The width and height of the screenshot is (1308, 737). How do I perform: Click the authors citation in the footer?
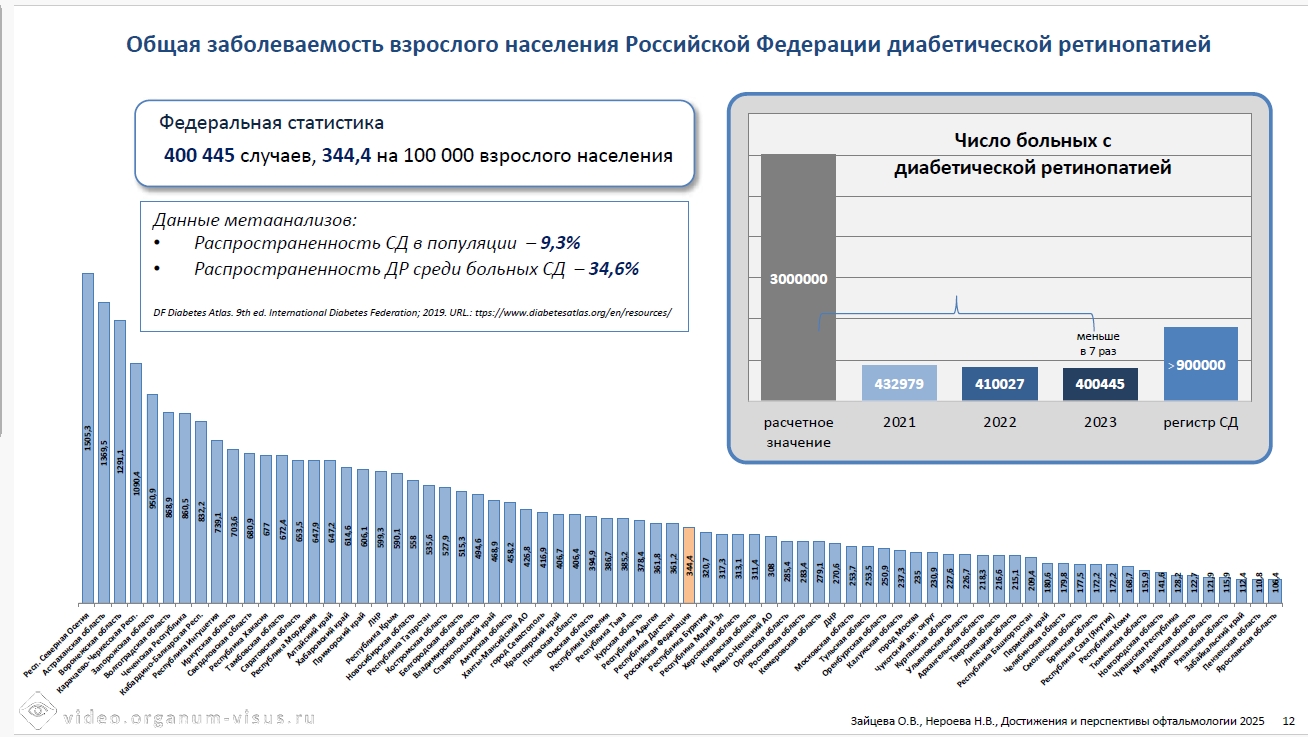1050,720
